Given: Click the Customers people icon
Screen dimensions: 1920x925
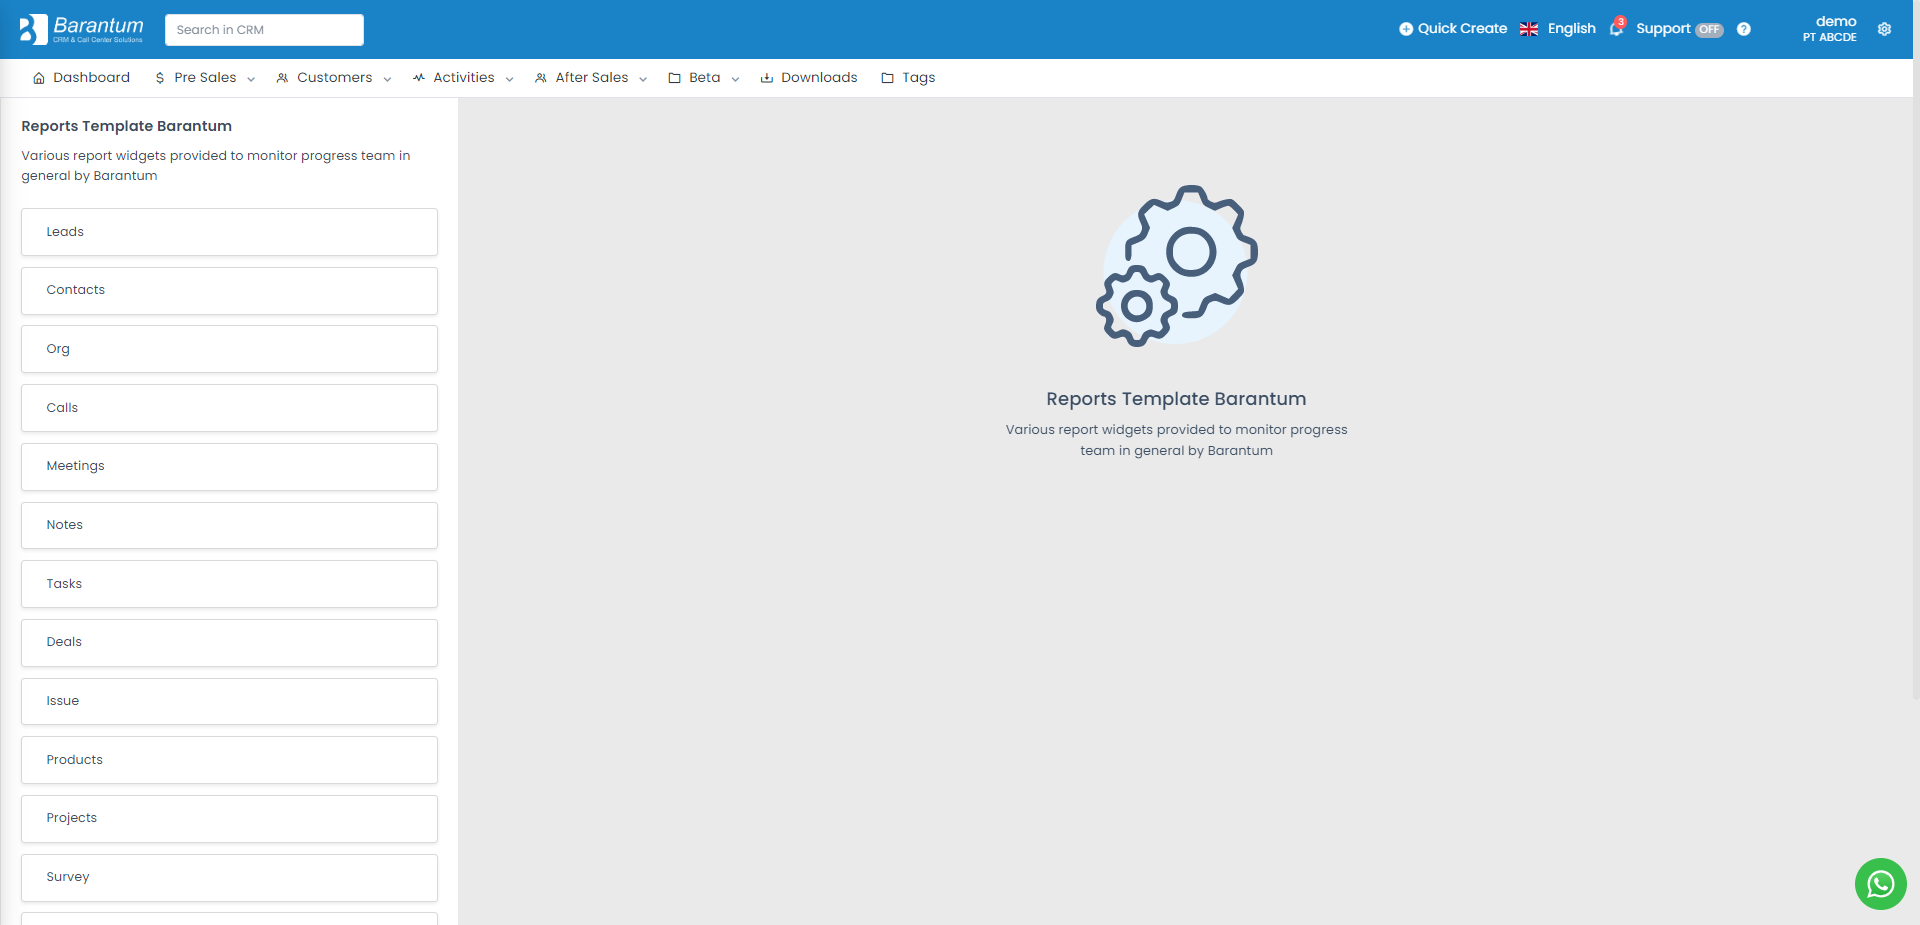Looking at the screenshot, I should [282, 78].
